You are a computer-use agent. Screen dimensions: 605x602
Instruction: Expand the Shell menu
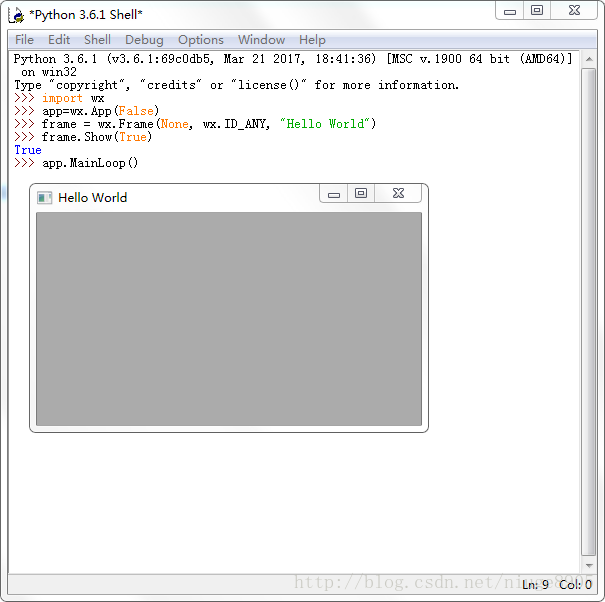pyautogui.click(x=97, y=40)
